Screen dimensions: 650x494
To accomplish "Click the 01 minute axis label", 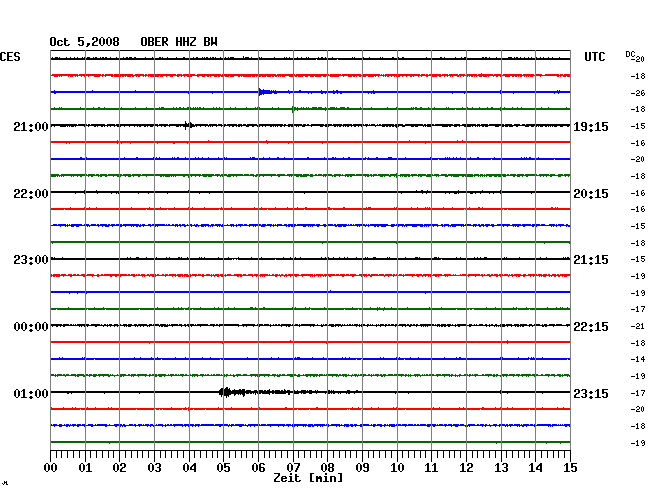I will point(85,468).
